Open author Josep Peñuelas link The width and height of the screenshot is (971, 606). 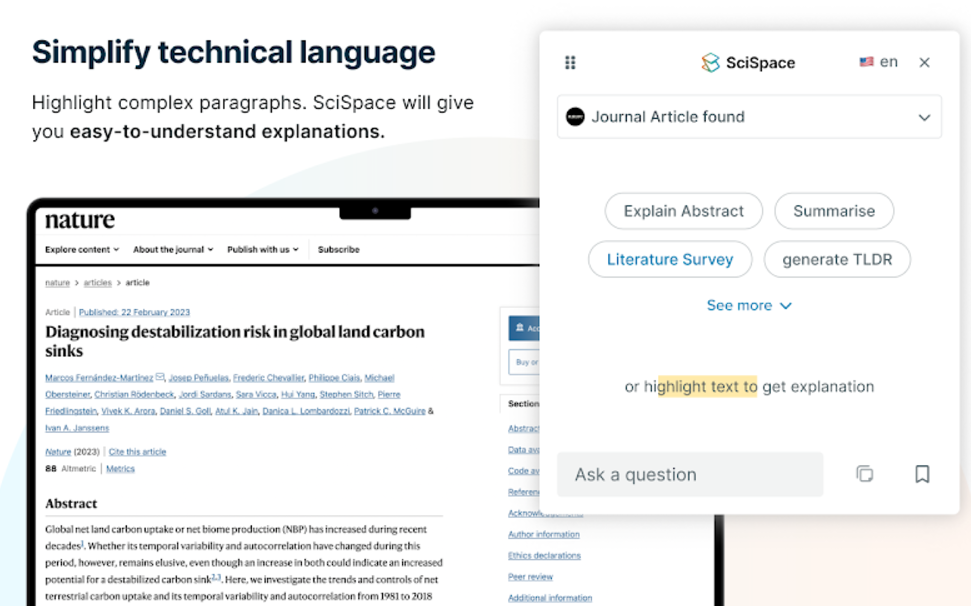point(199,378)
